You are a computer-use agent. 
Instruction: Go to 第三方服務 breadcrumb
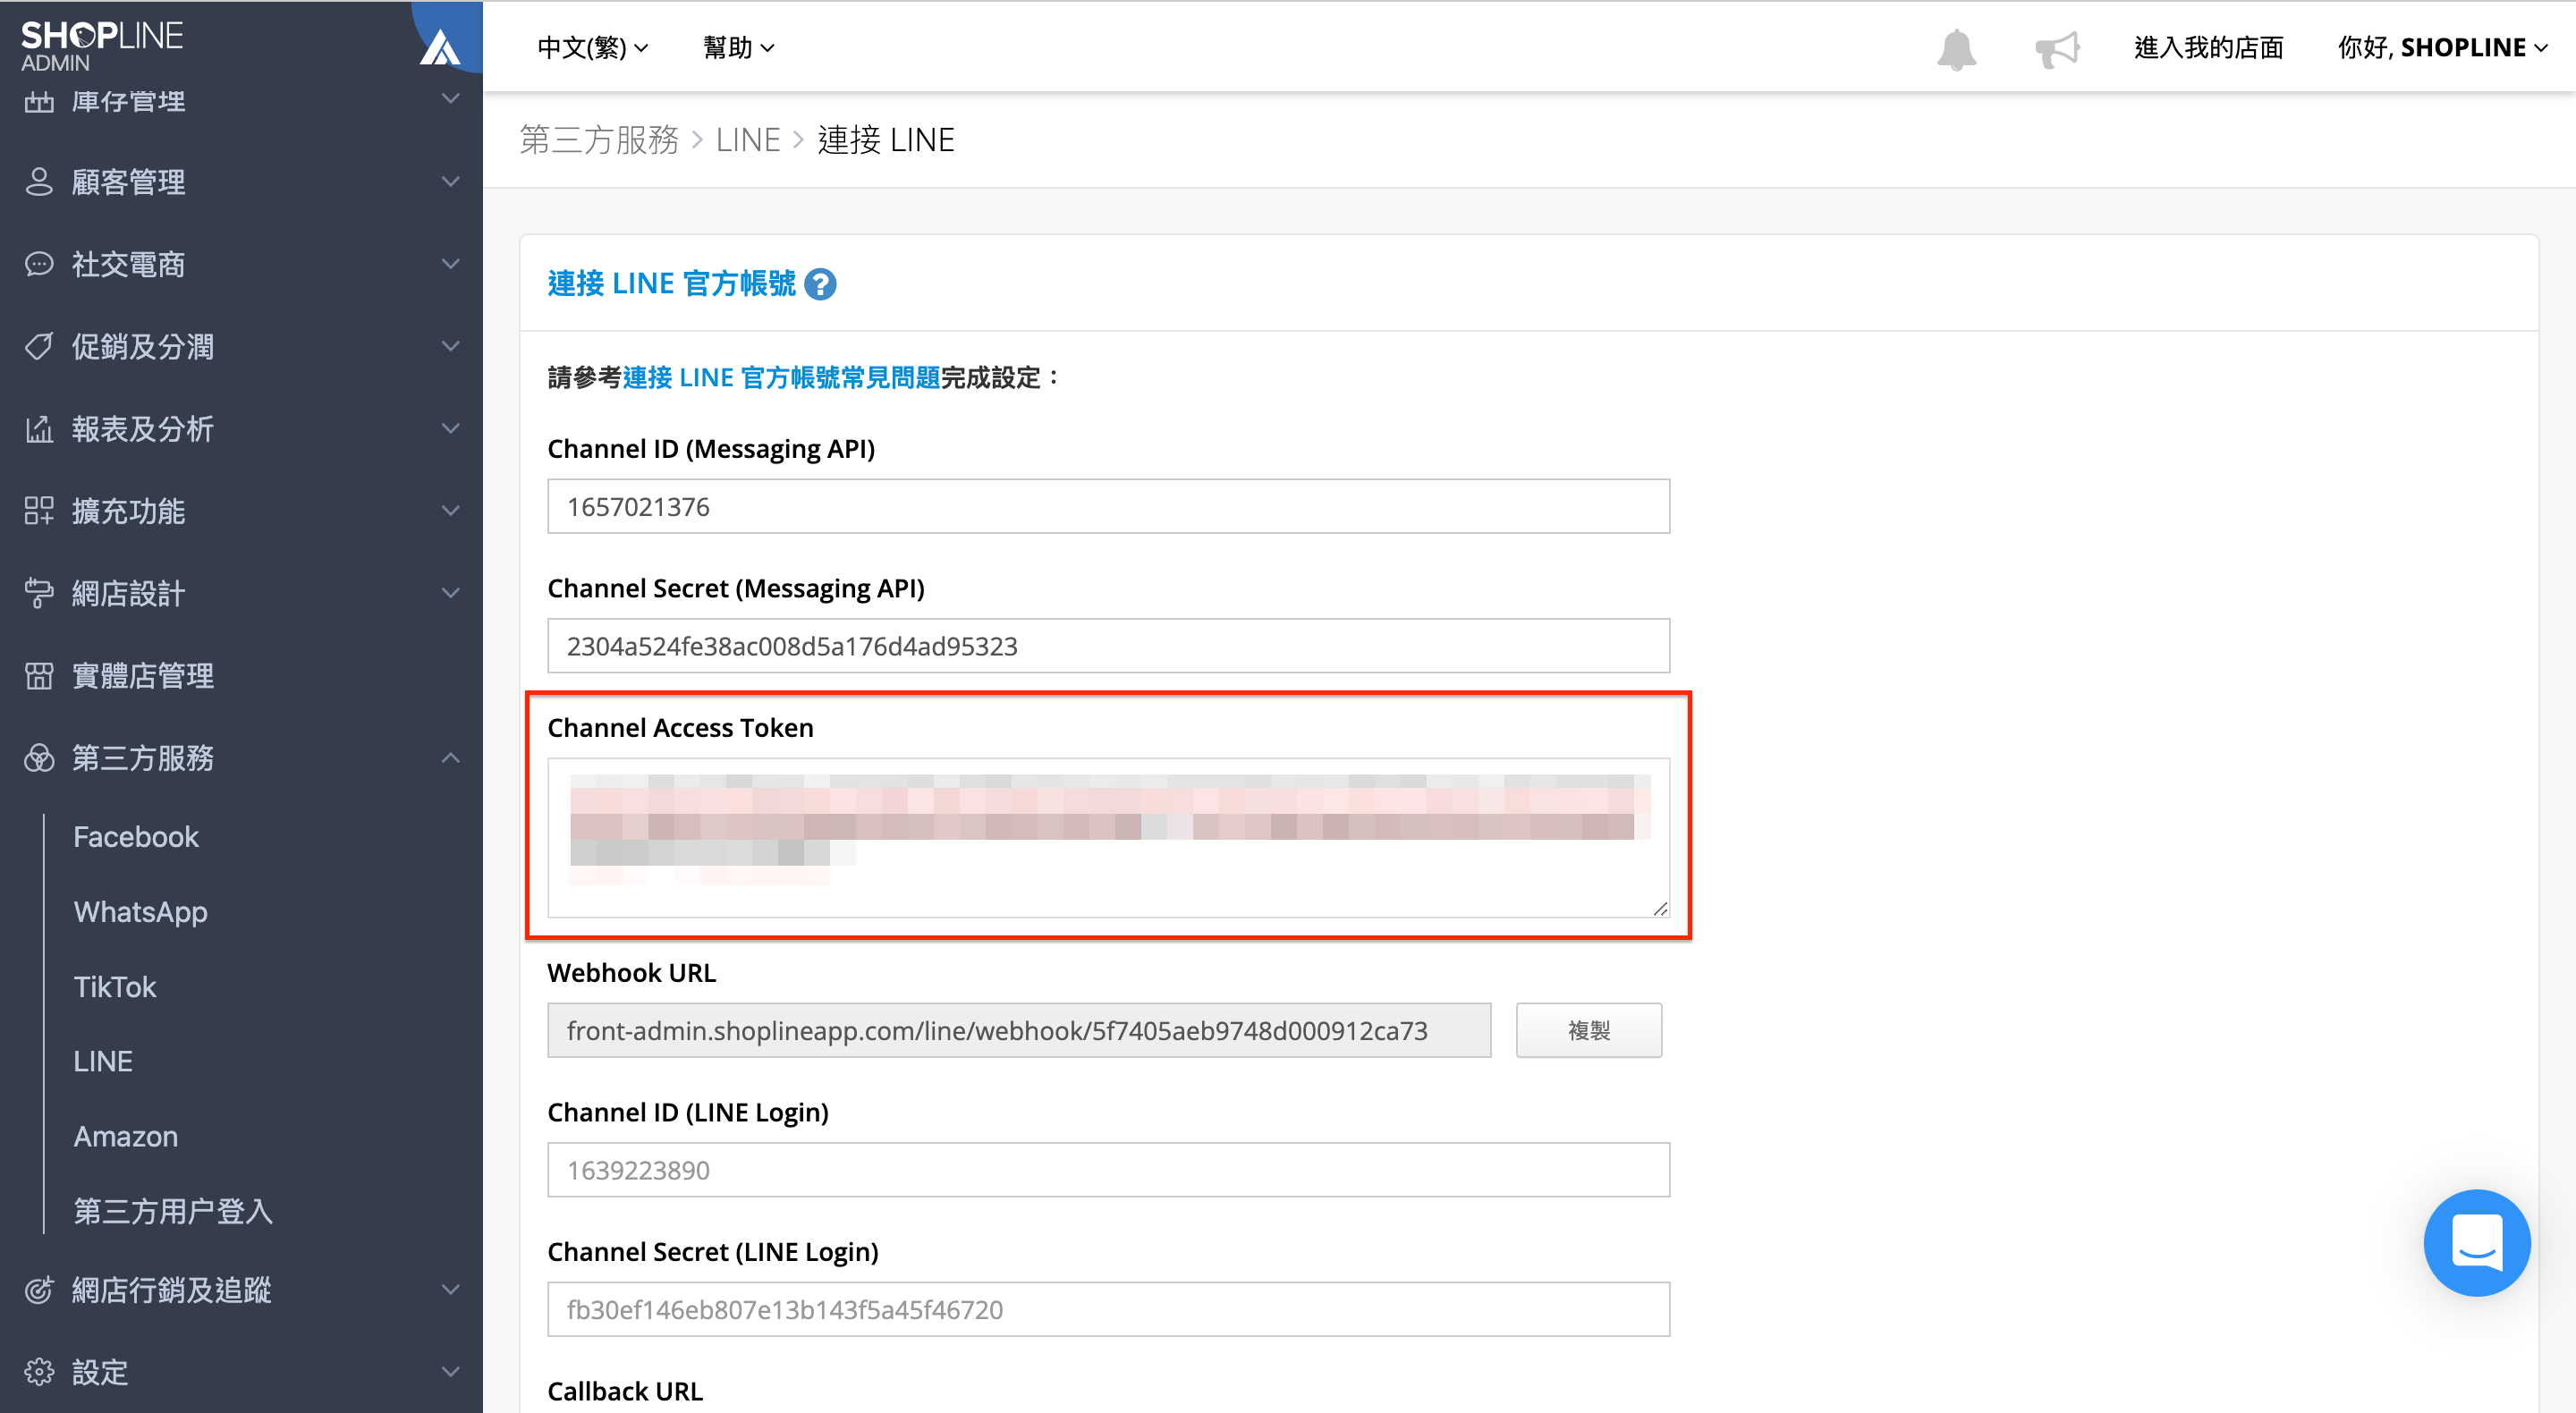click(x=599, y=140)
